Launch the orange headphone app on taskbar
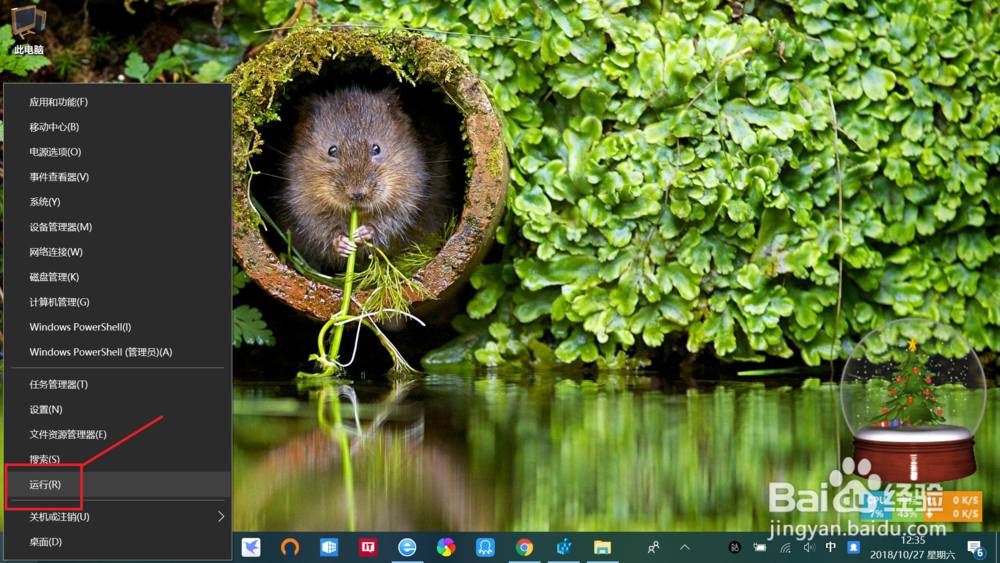The width and height of the screenshot is (1000, 563). click(290, 547)
